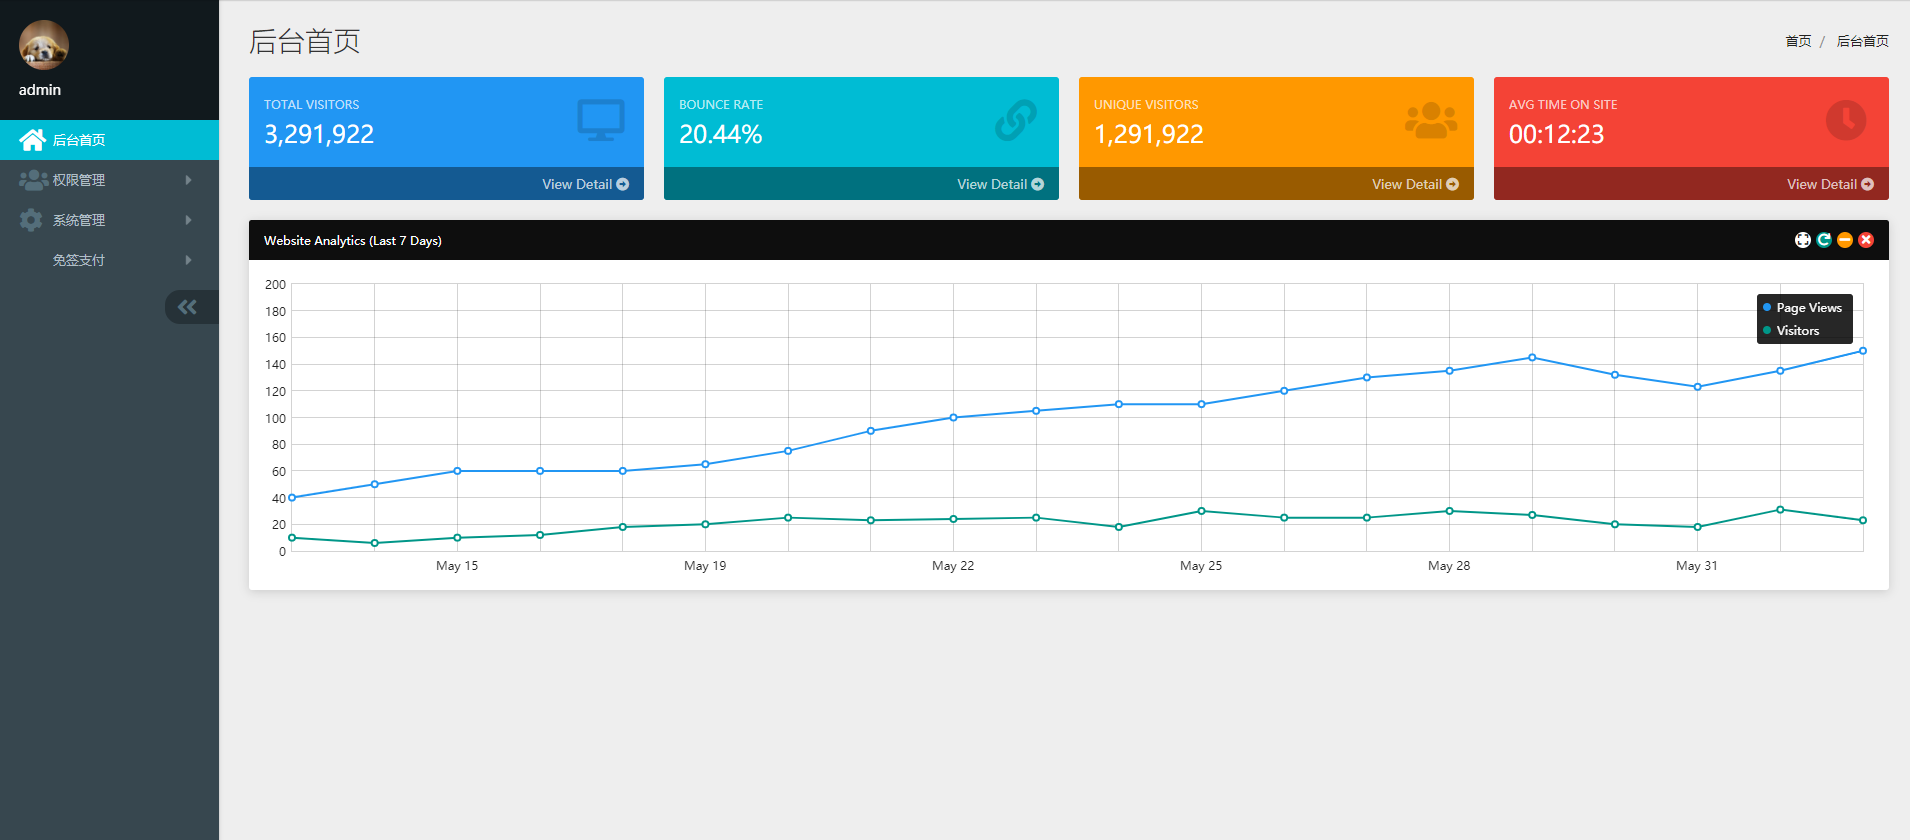Click the gear icon beside 系统管理
This screenshot has width=1910, height=840.
click(x=31, y=220)
